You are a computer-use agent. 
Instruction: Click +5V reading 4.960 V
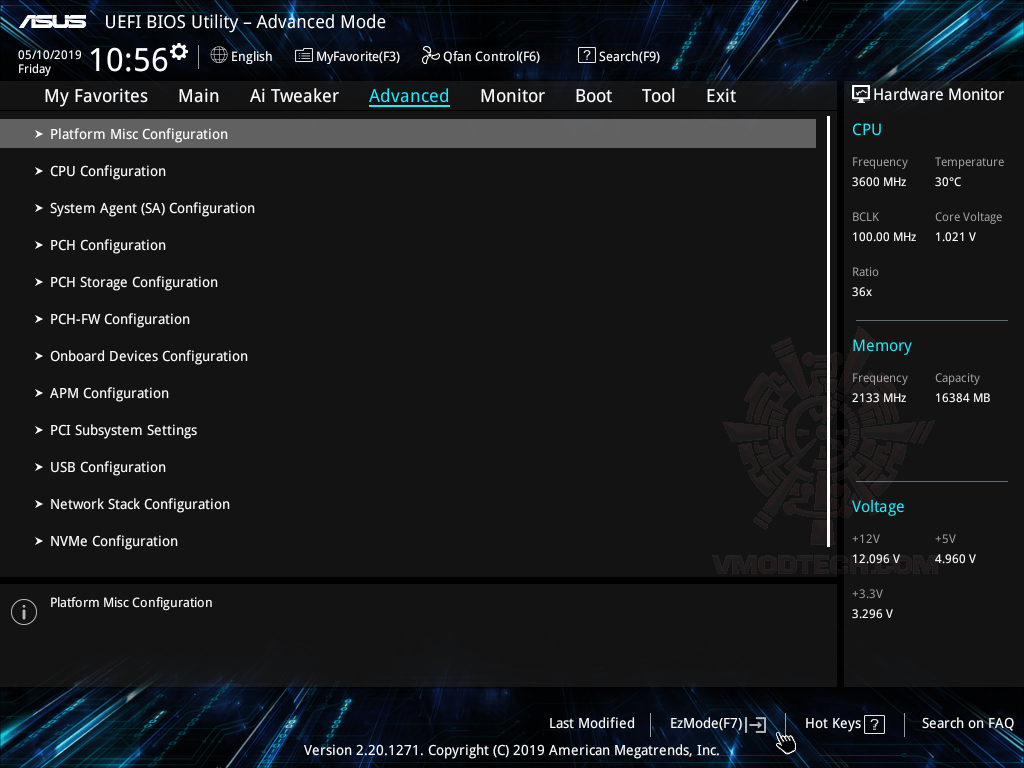[955, 559]
